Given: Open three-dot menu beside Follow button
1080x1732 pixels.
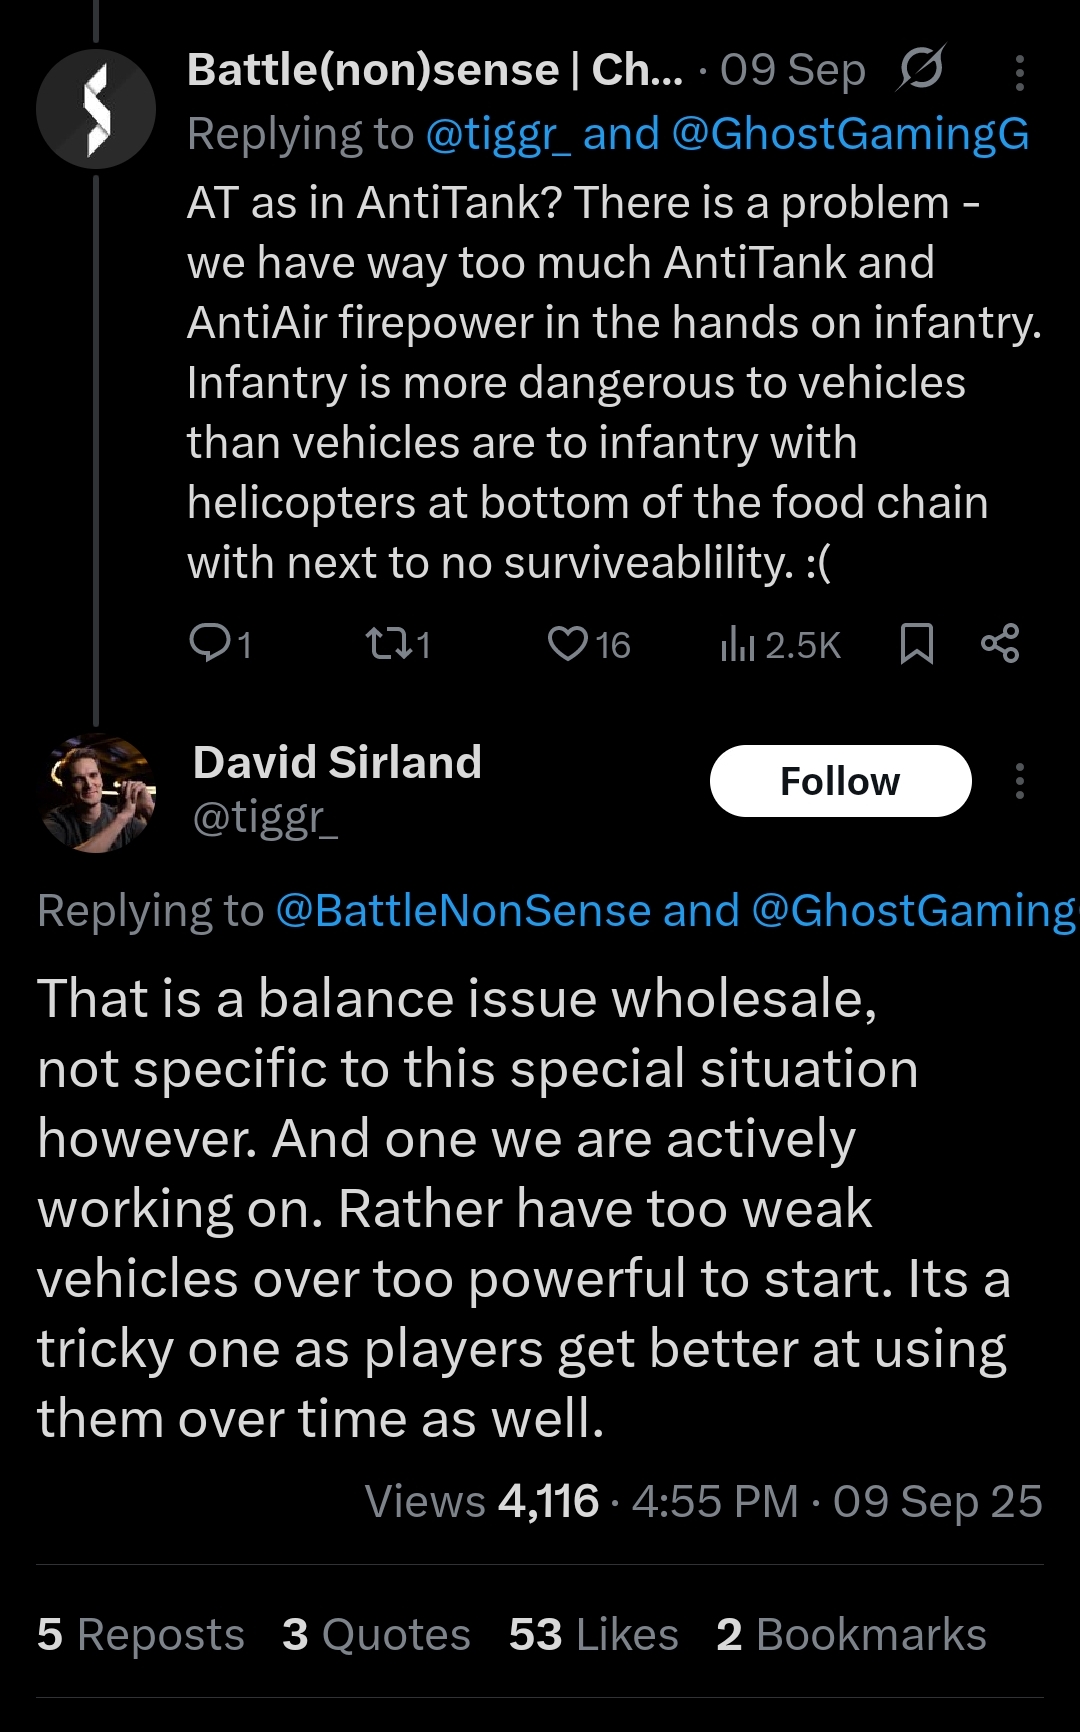Looking at the screenshot, I should pyautogui.click(x=1019, y=781).
